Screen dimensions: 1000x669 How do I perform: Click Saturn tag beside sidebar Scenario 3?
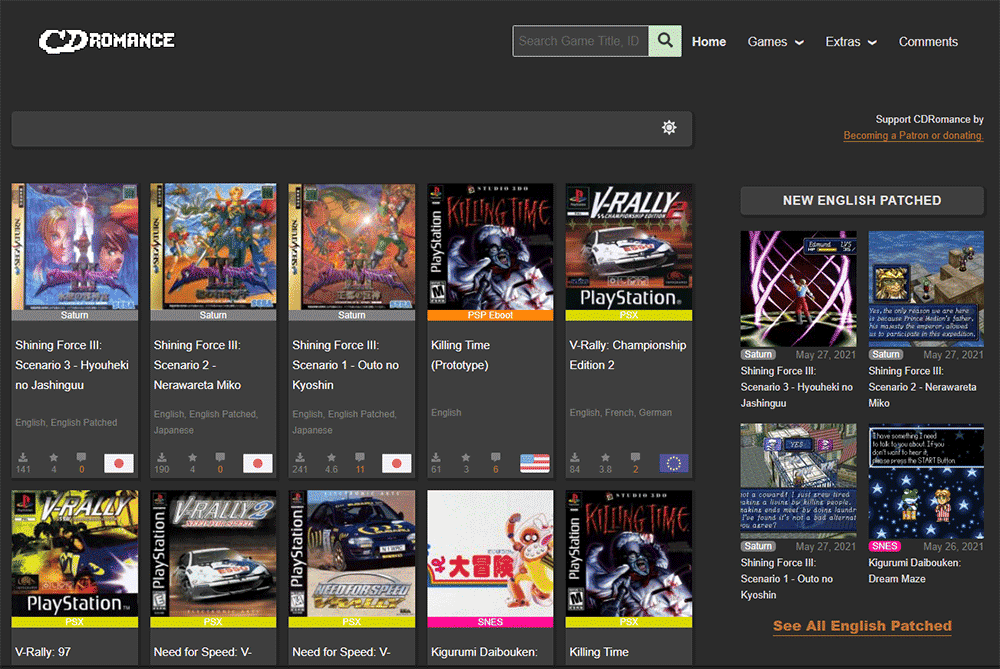[758, 354]
